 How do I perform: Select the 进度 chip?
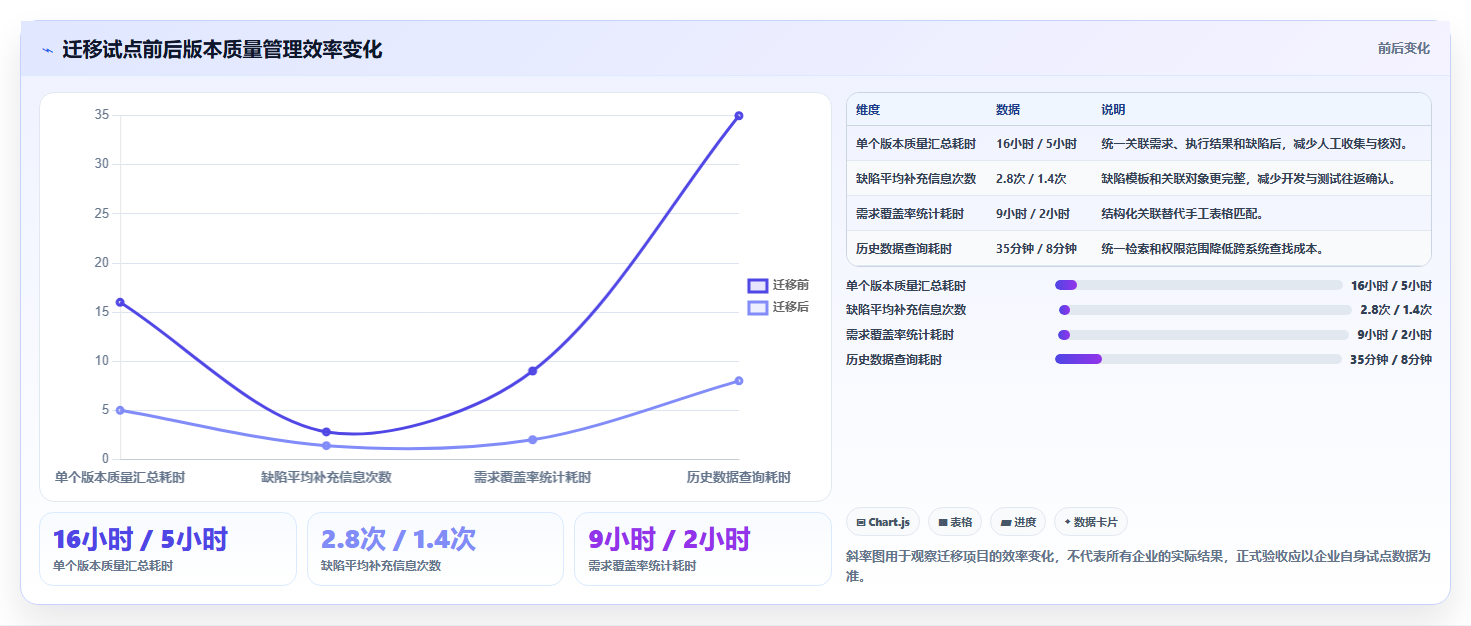[1018, 522]
